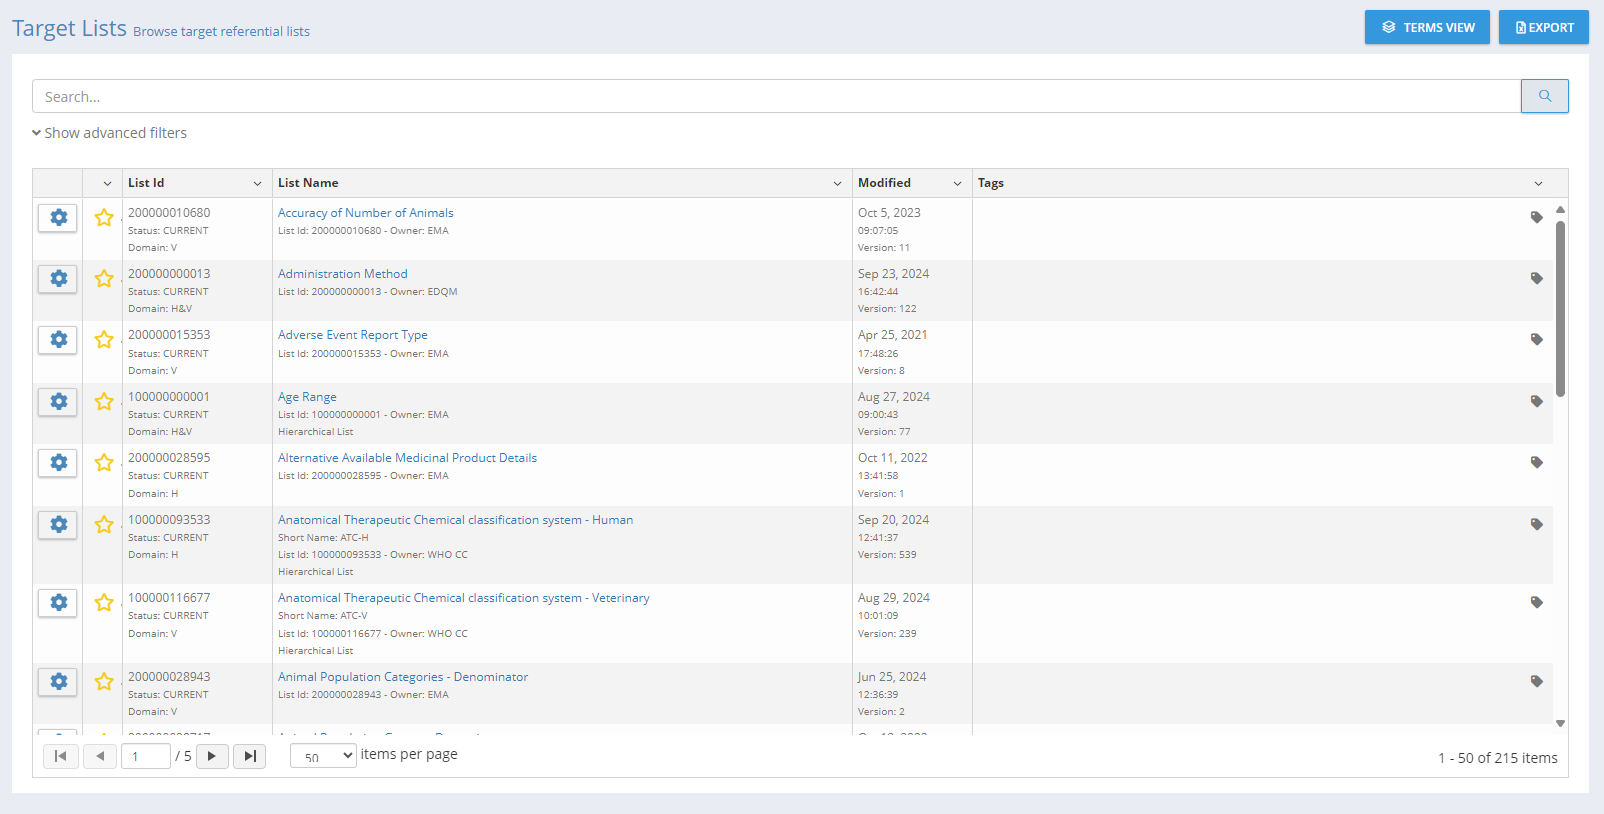Viewport: 1604px width, 814px height.
Task: Switch to Terms View
Action: click(1427, 27)
